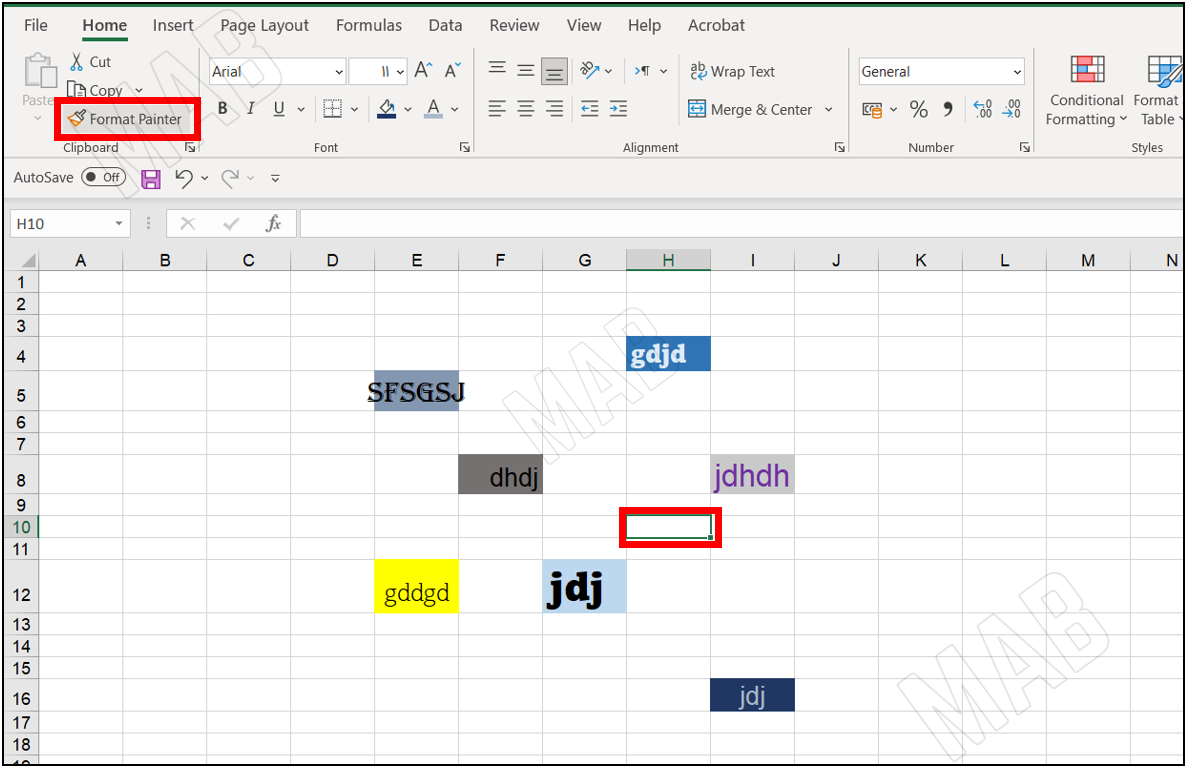Click Decrease Indent icon
This screenshot has height=768, width=1187.
590,109
